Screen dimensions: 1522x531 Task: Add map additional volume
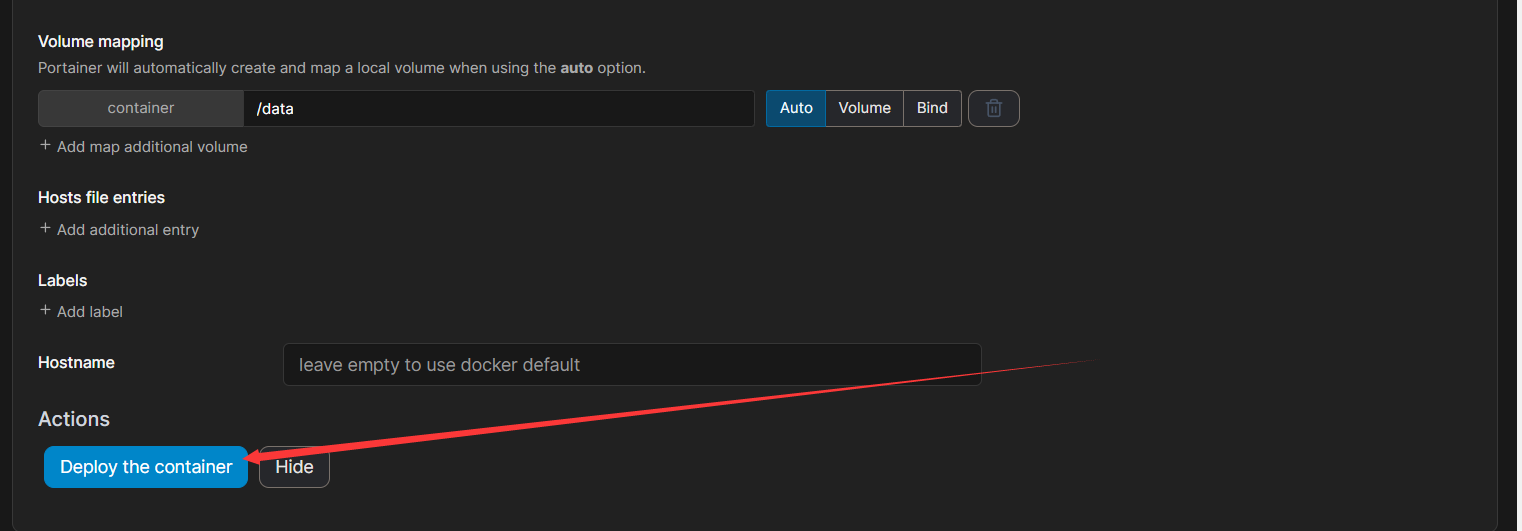click(x=151, y=147)
